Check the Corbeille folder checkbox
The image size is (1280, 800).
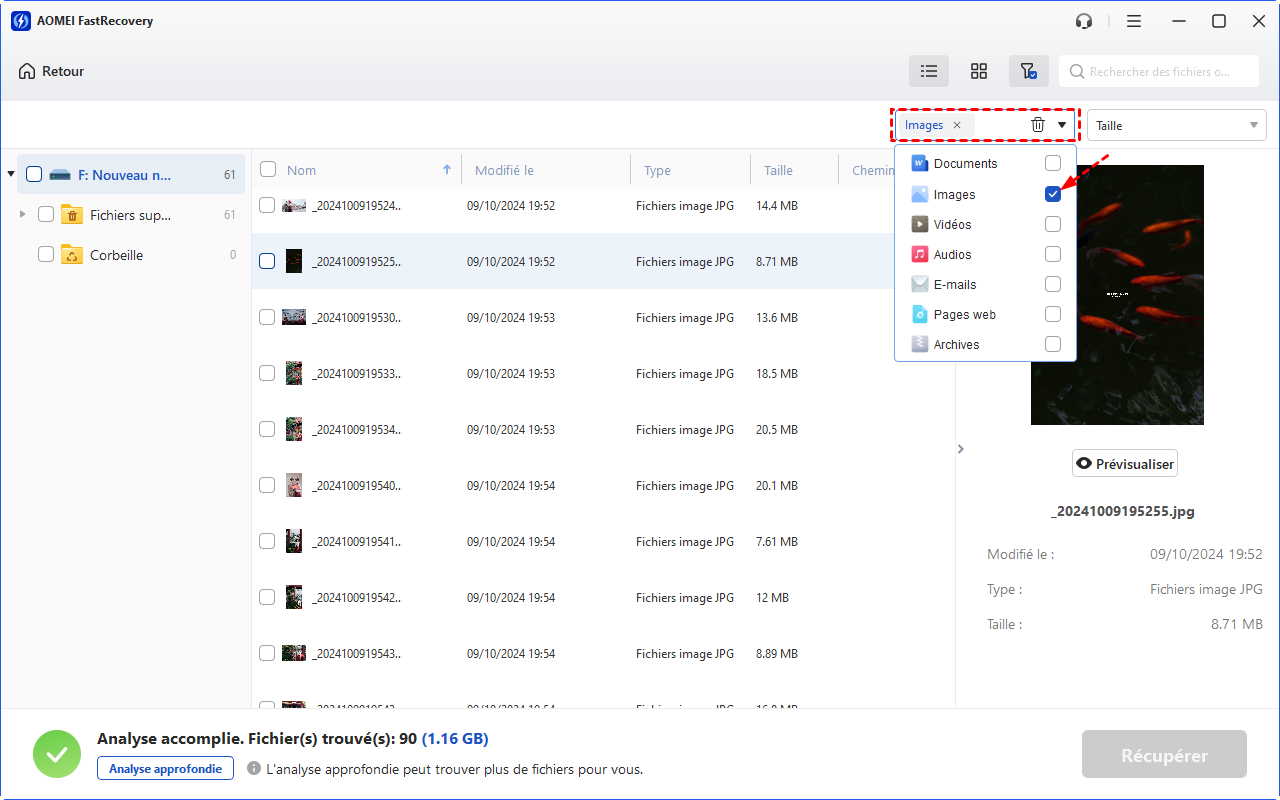coord(46,255)
